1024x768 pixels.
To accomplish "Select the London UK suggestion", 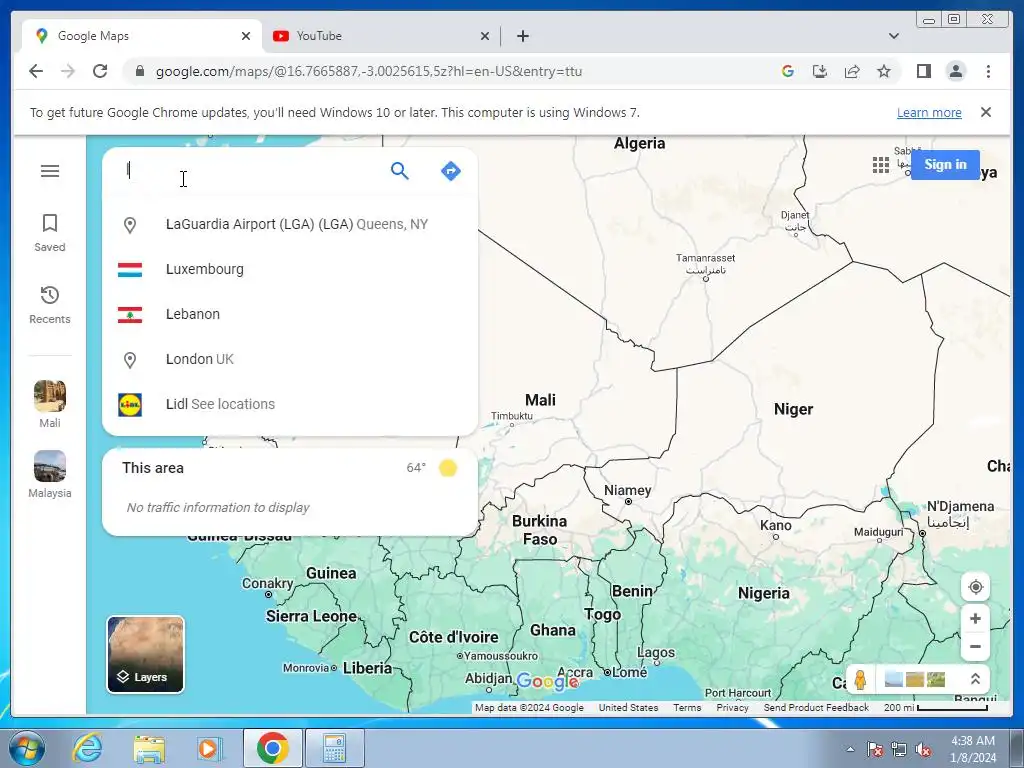I will pos(290,359).
